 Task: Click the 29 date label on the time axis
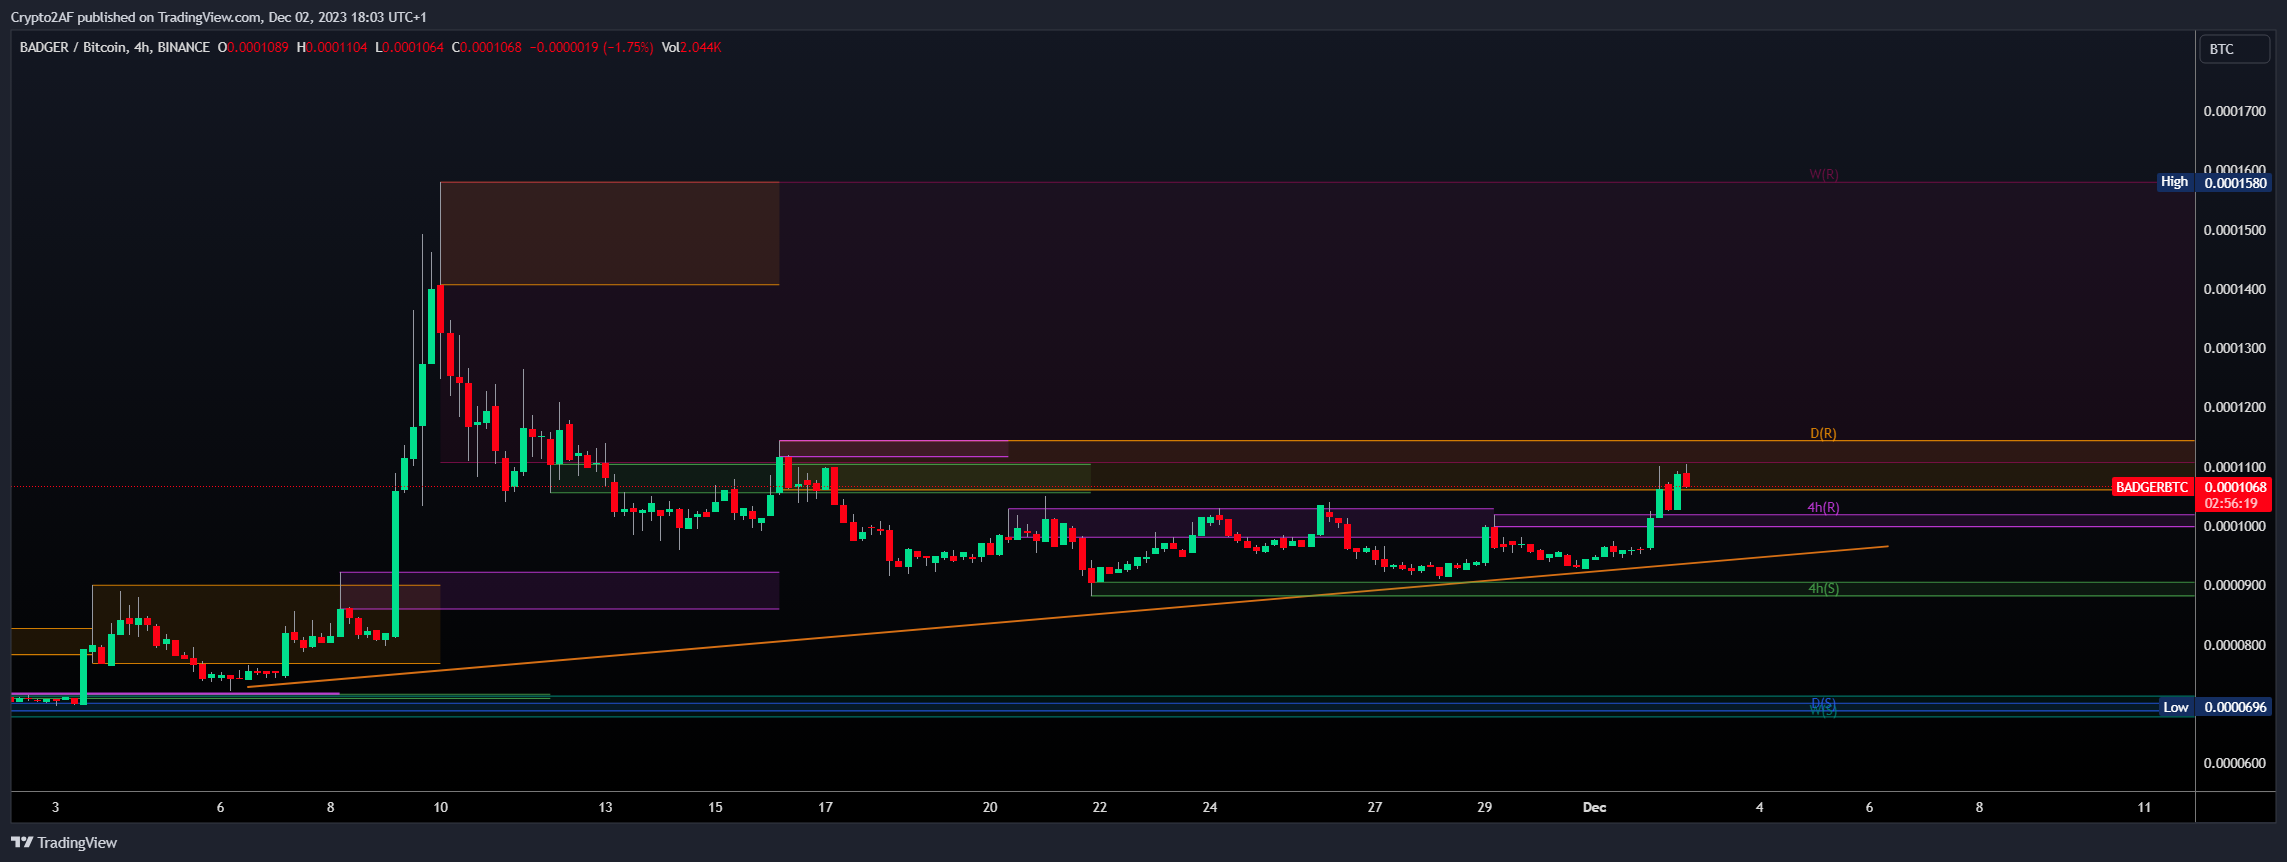[x=1485, y=807]
